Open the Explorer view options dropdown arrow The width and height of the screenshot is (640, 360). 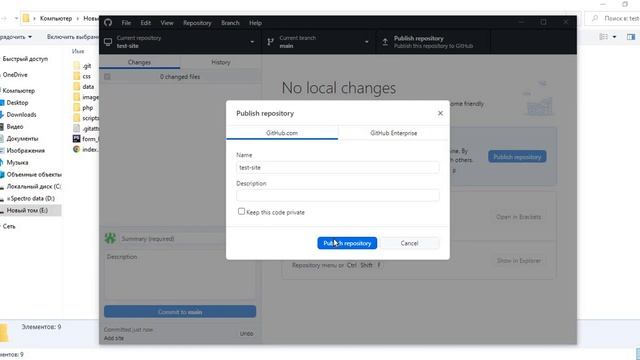614,37
